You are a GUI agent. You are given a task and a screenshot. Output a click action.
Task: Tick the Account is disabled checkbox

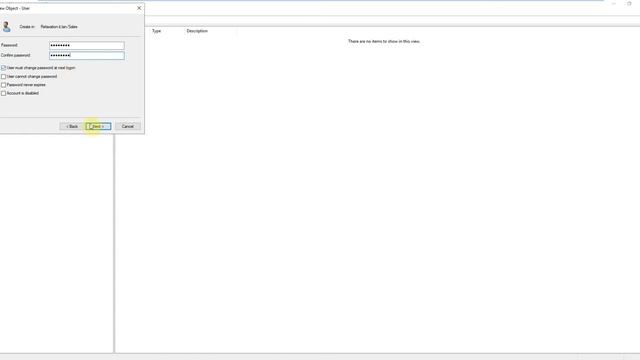click(x=4, y=93)
